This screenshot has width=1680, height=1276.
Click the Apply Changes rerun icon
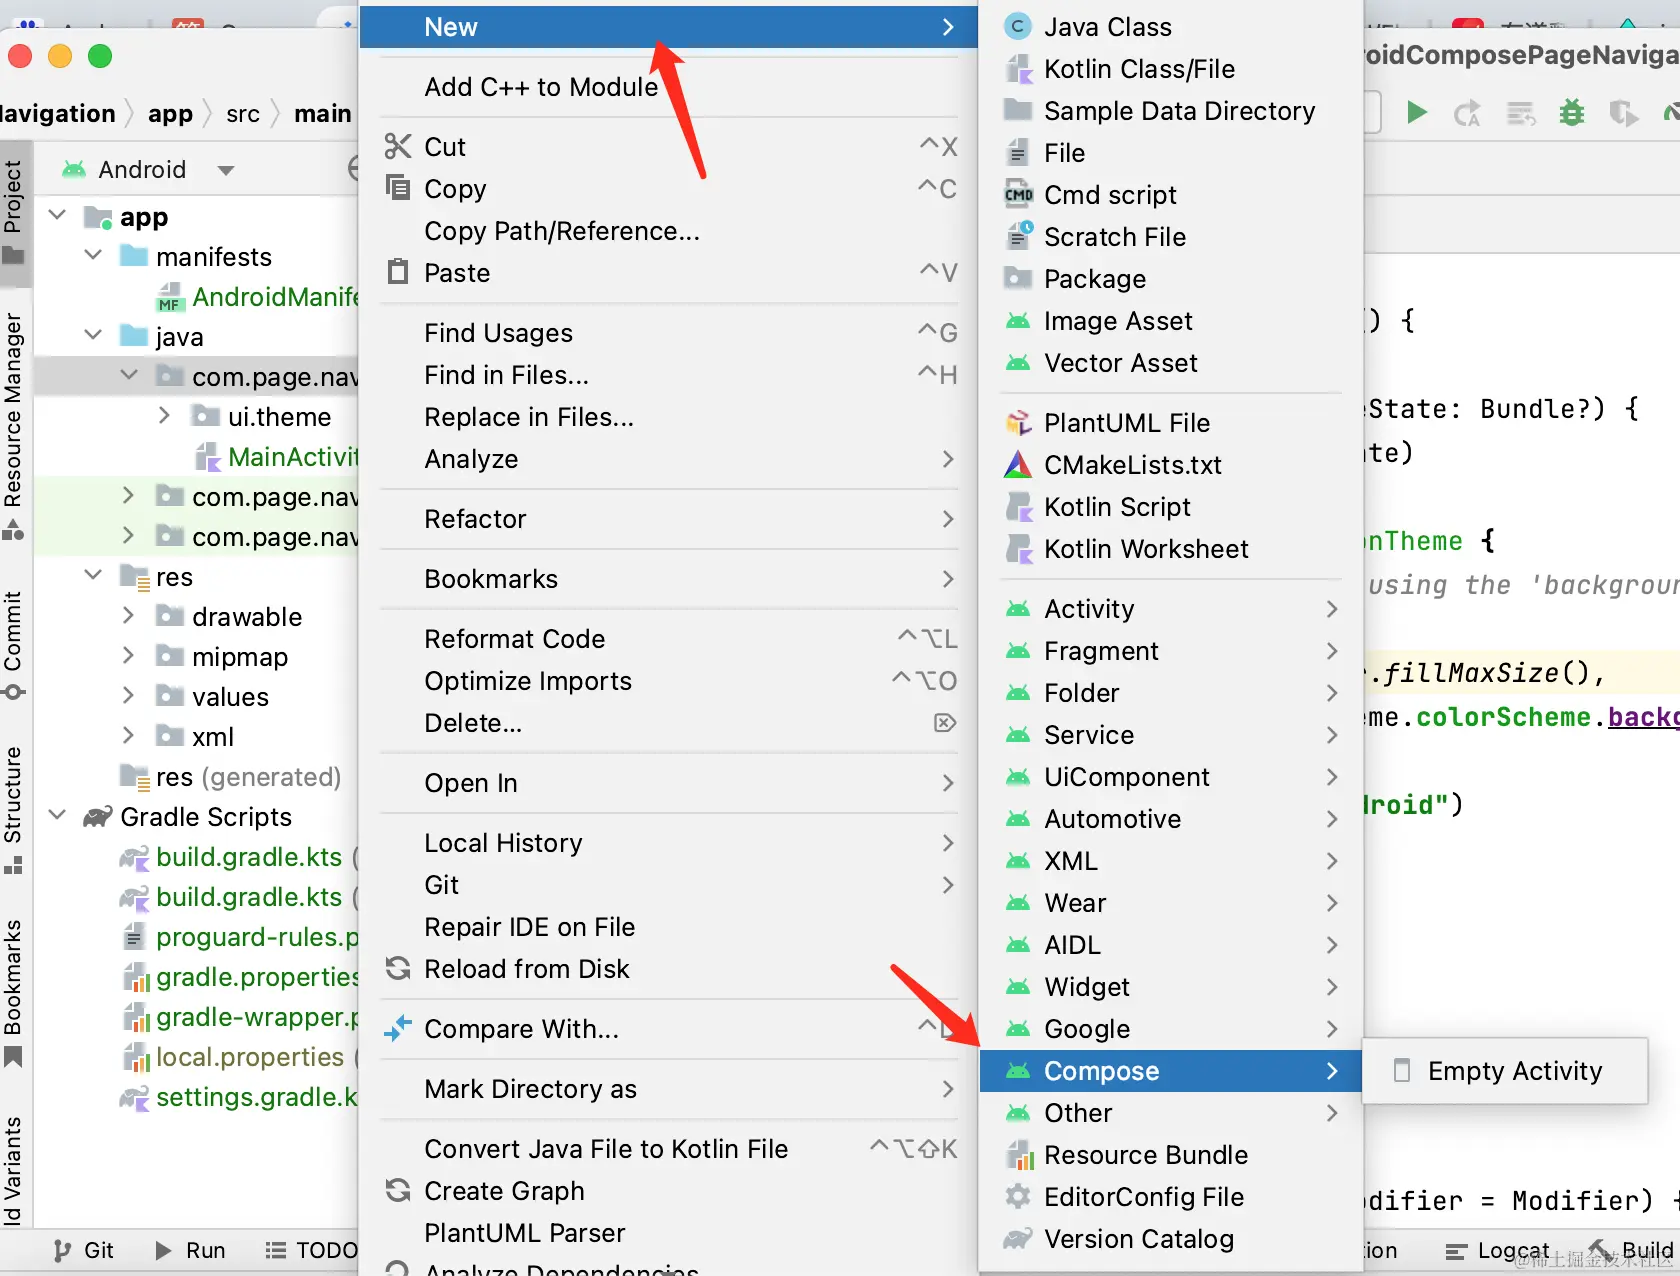pos(1467,114)
